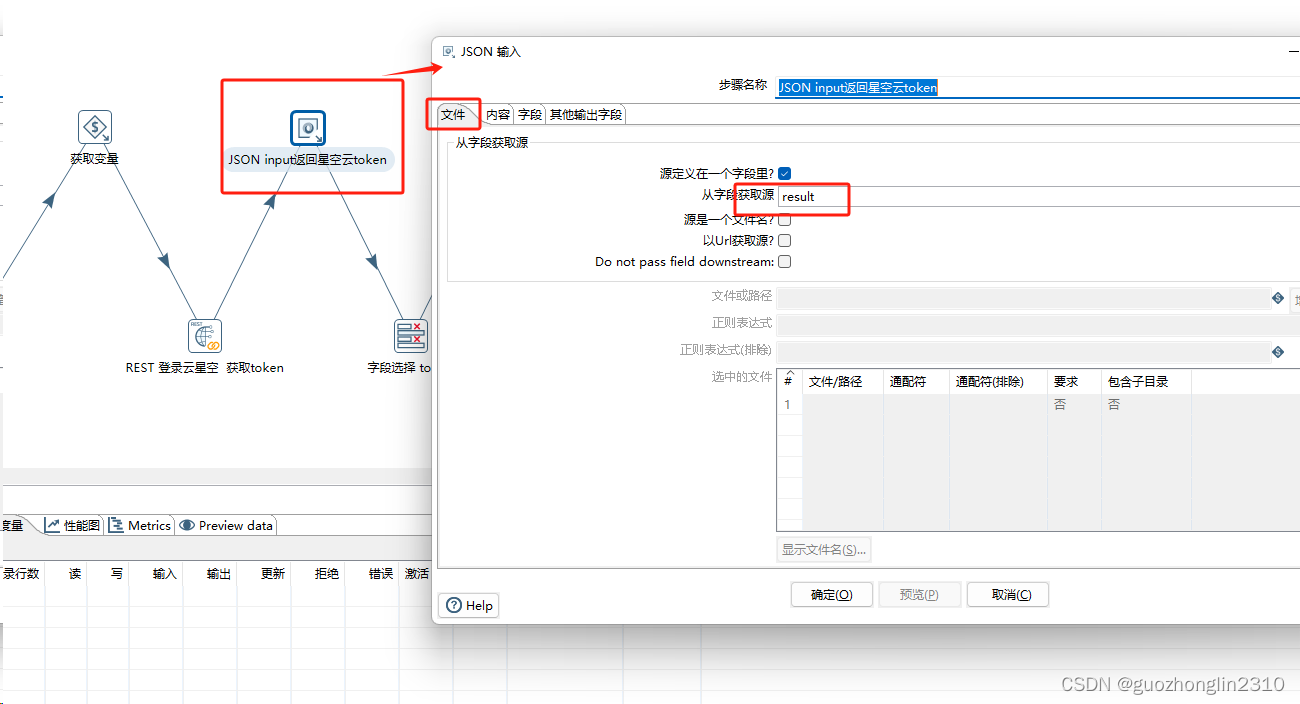Open the 其他输出字段 tab
Image resolution: width=1300 pixels, height=704 pixels.
tap(586, 114)
